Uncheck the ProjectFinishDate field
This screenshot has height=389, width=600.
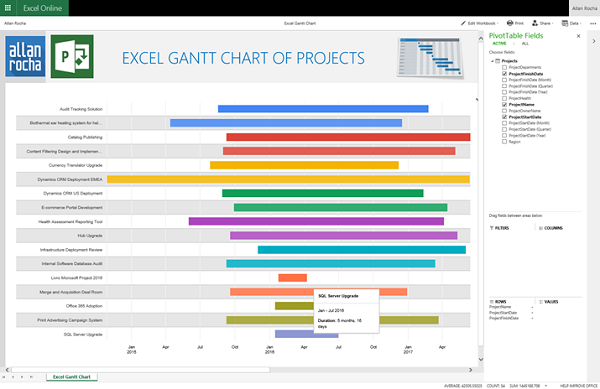504,73
